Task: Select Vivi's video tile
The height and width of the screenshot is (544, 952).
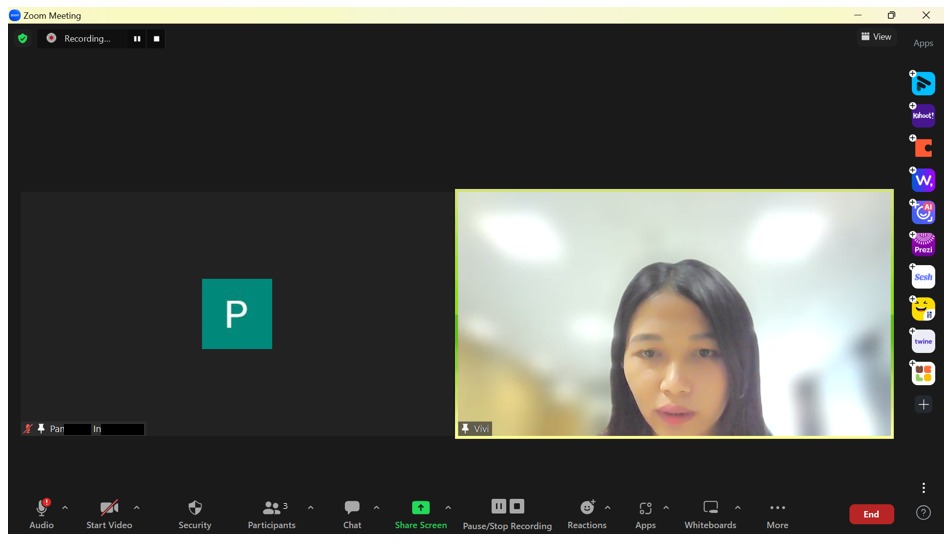Action: click(674, 313)
